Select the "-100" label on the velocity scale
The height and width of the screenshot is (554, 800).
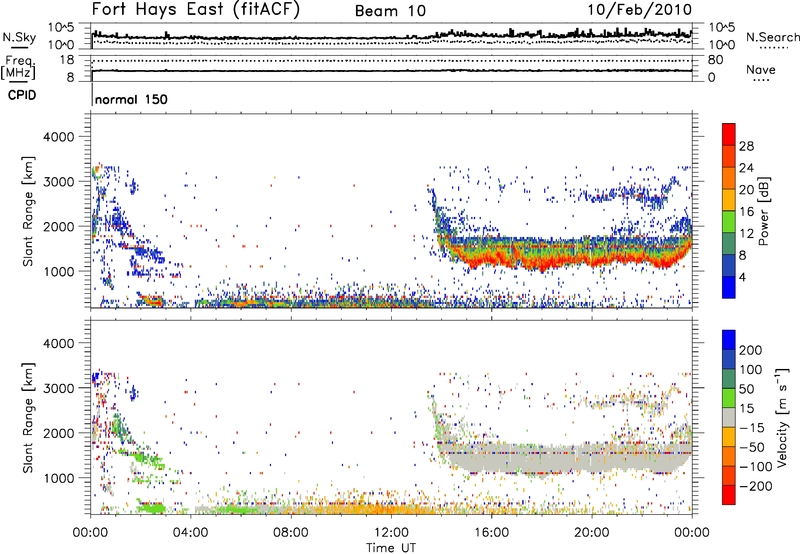[x=755, y=467]
